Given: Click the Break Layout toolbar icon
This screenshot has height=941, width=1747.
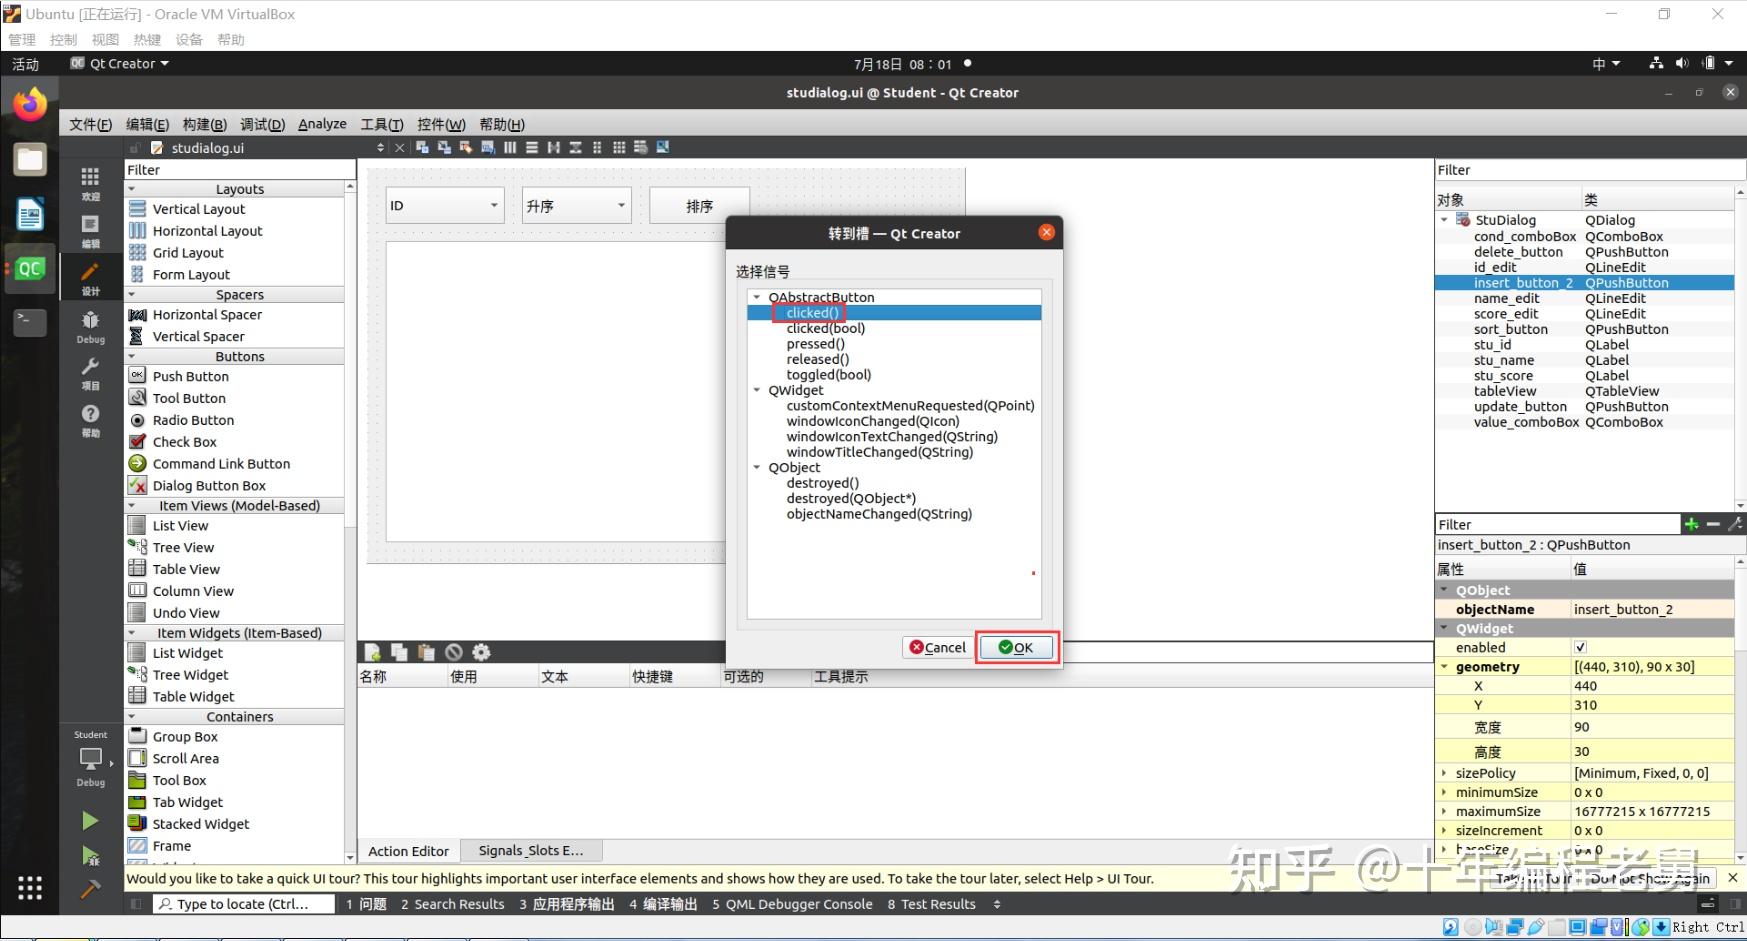Looking at the screenshot, I should point(641,147).
